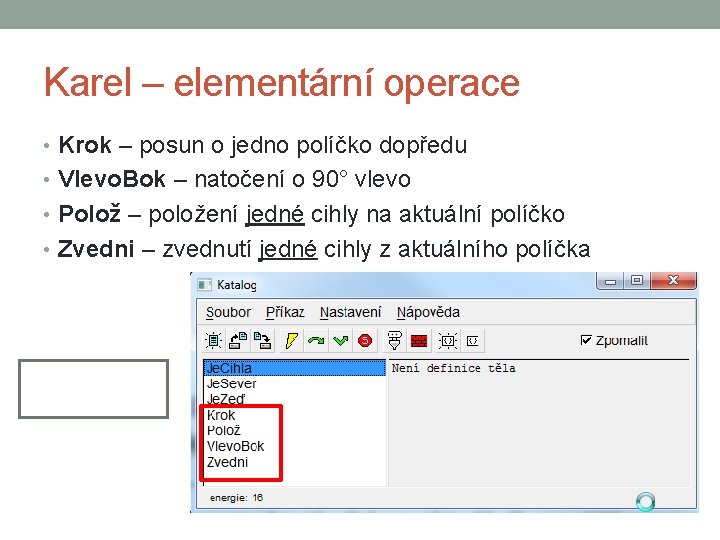
Task: Click the sparkling braces new command icon
Action: (448, 341)
